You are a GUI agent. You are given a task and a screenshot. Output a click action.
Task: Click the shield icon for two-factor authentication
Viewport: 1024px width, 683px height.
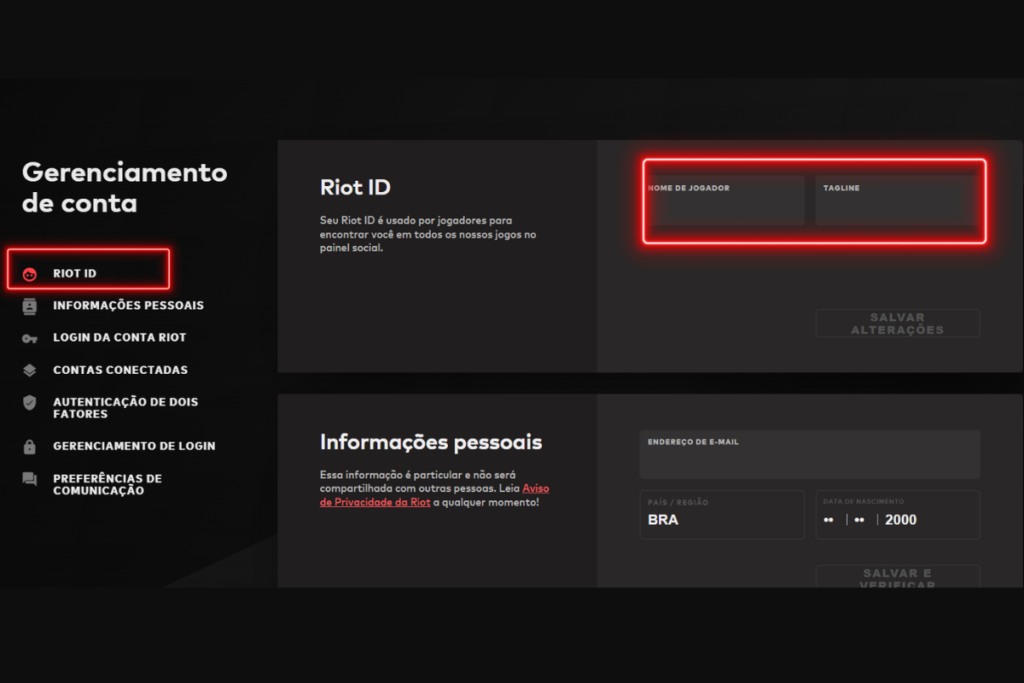click(29, 402)
